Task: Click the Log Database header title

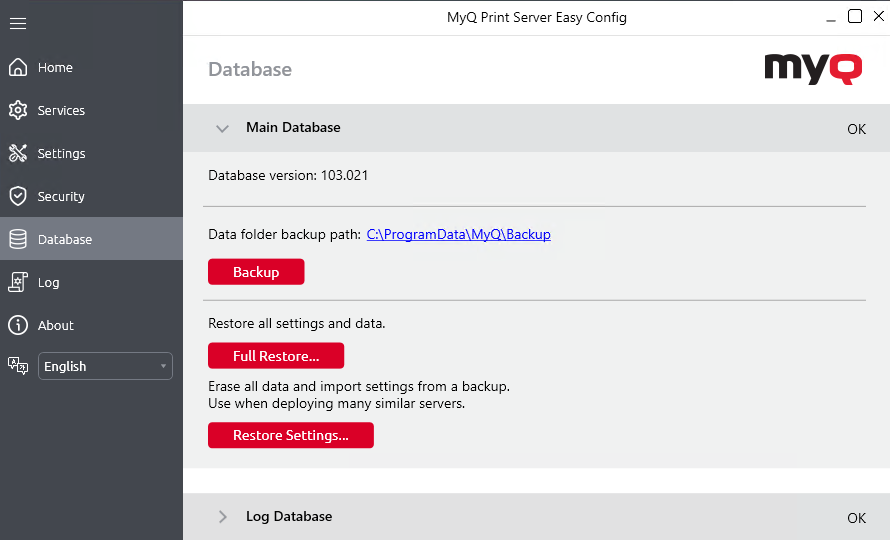Action: point(289,516)
